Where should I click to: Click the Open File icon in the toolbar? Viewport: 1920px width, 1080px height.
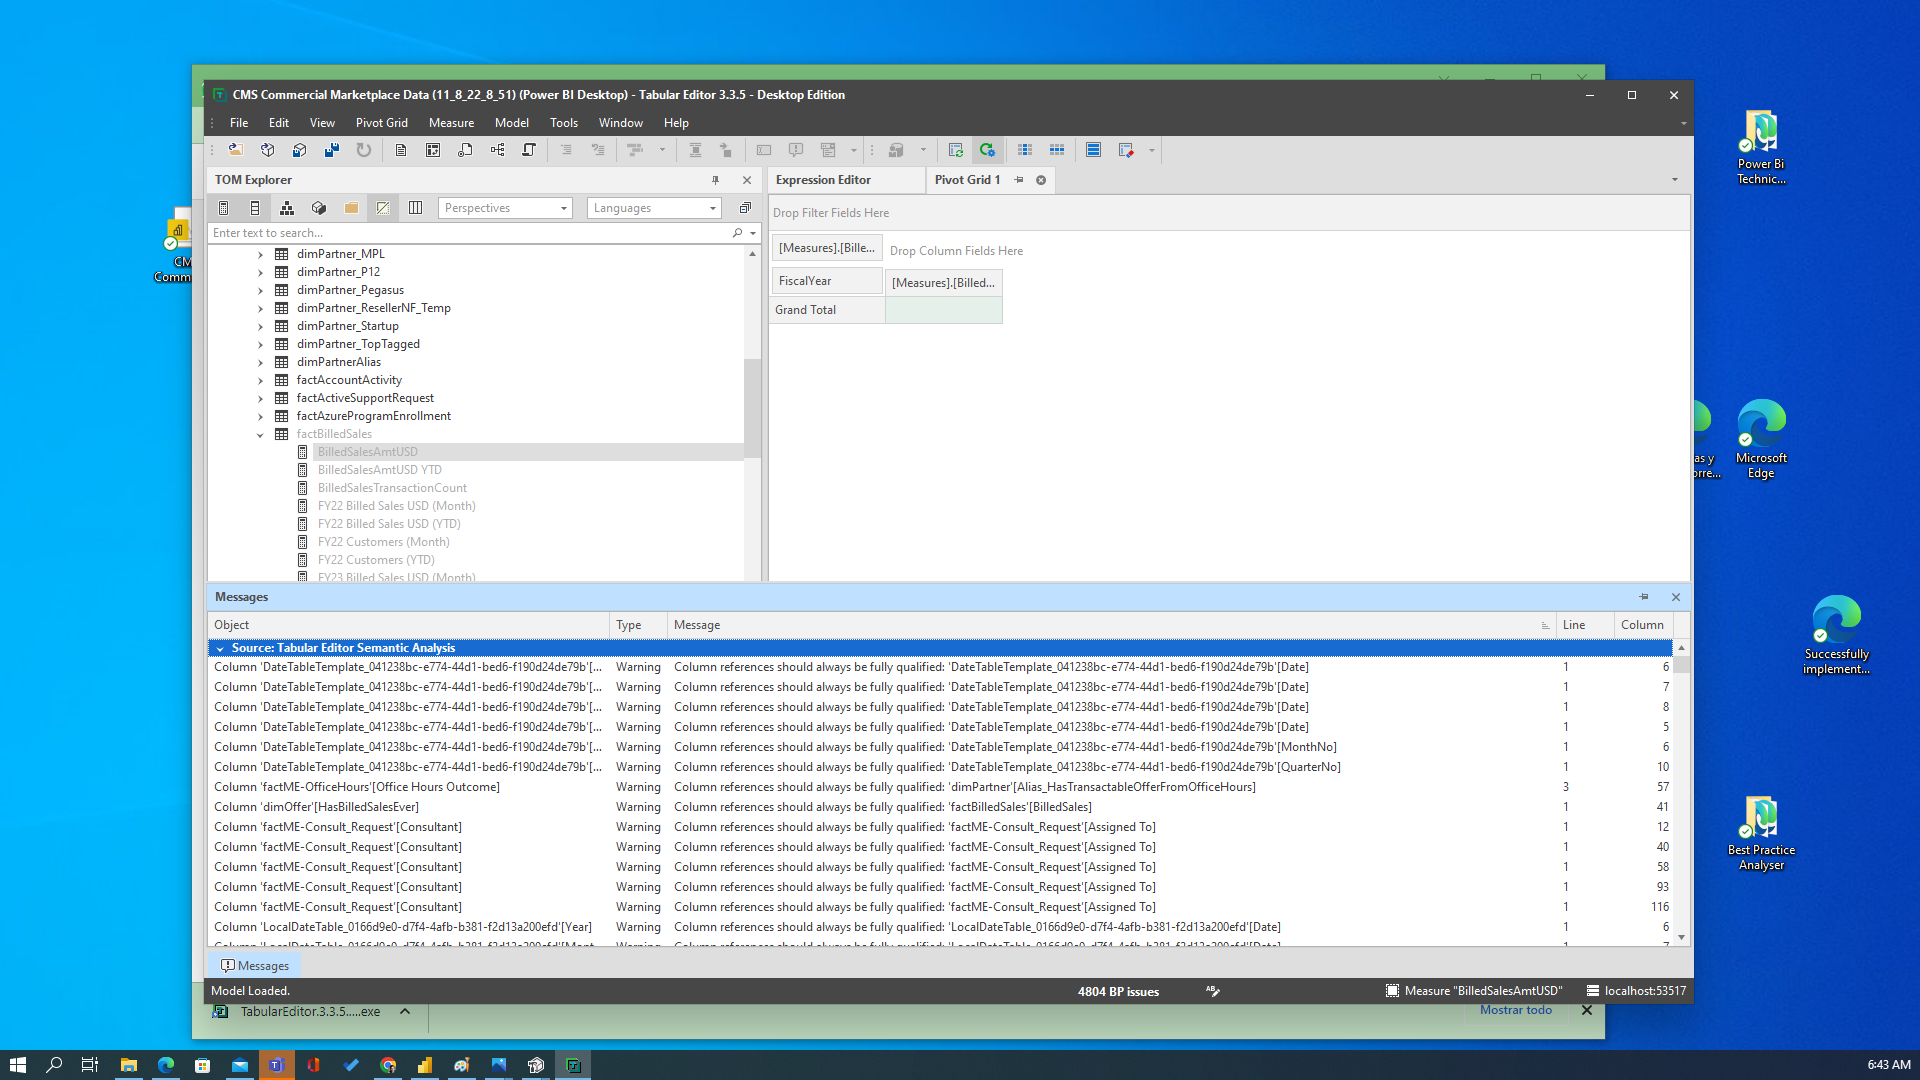(235, 149)
